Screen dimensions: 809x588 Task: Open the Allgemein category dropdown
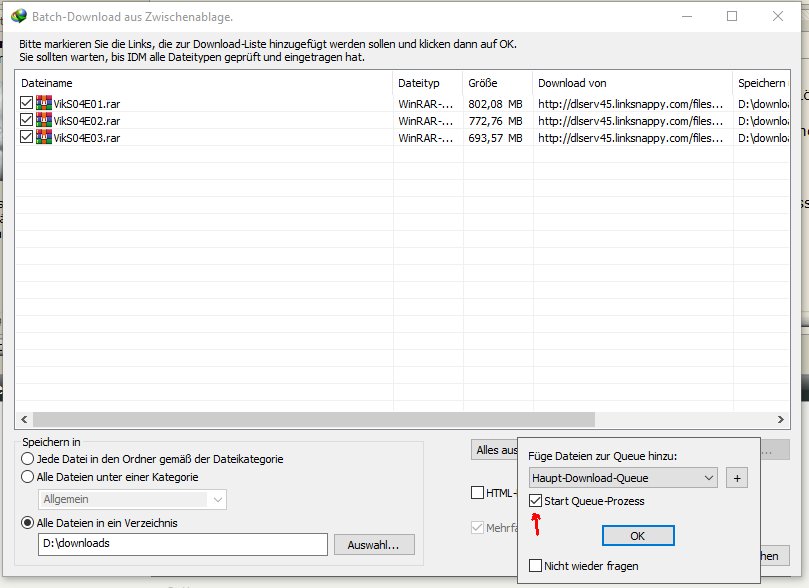(134, 499)
